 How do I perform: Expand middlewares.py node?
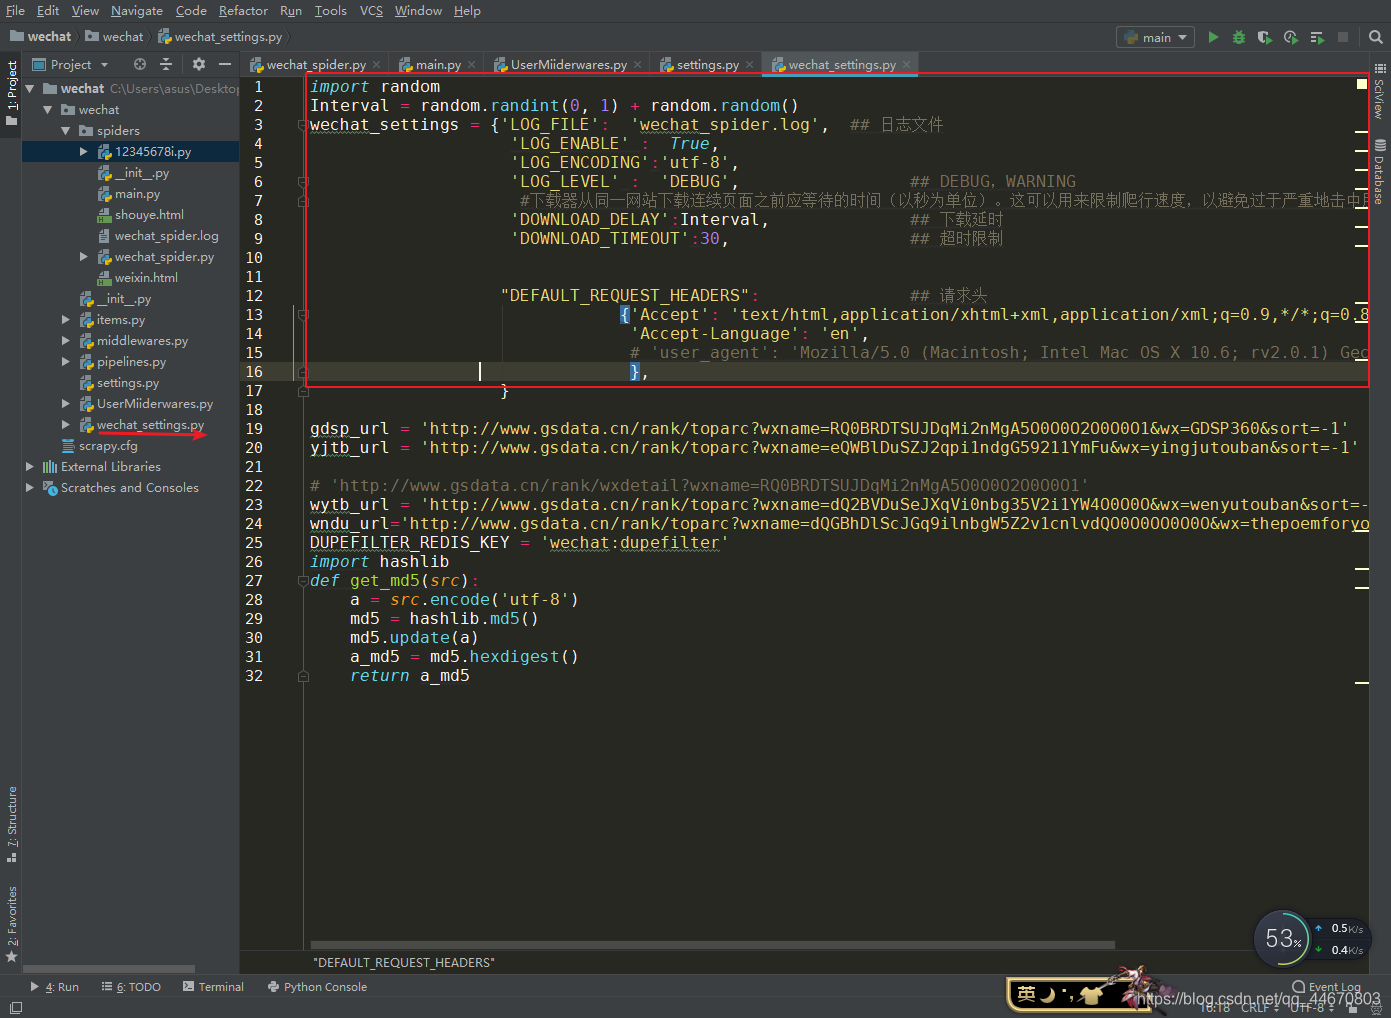[x=66, y=341]
